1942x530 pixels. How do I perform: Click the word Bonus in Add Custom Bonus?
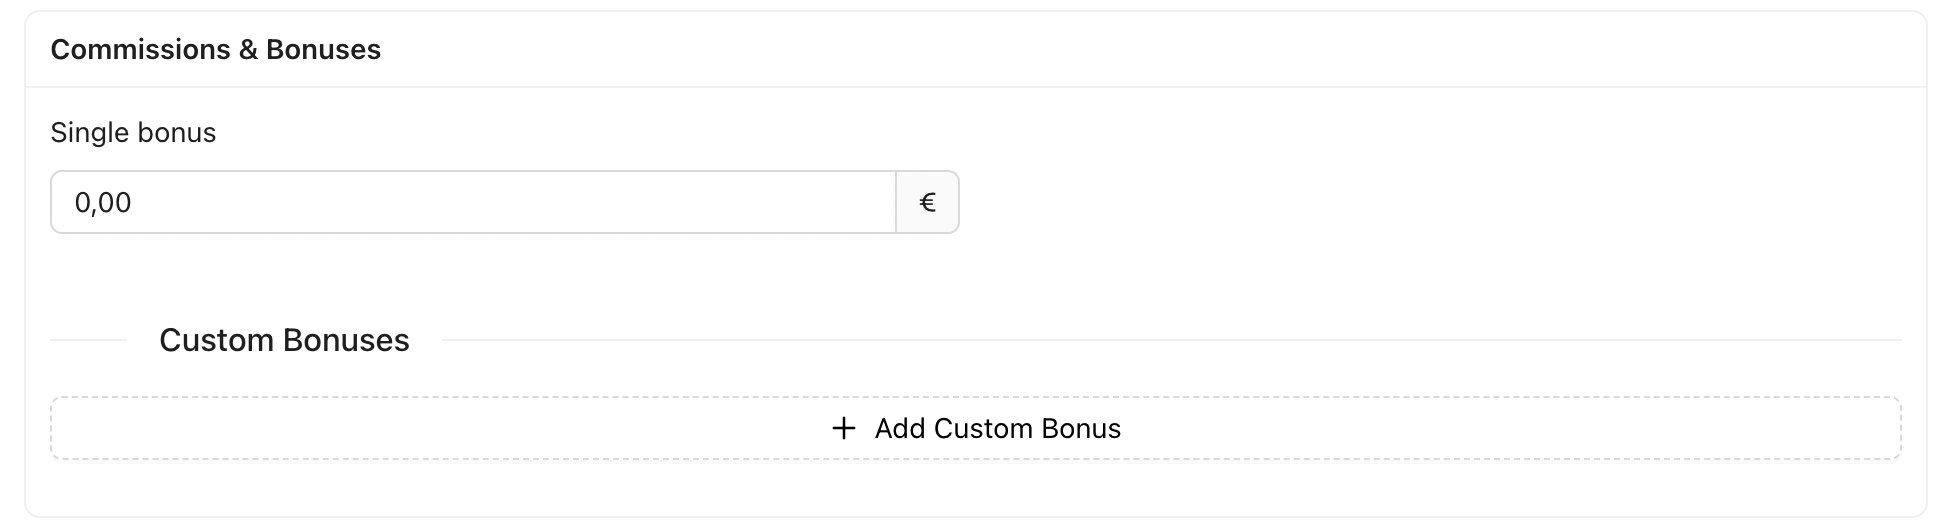(x=1081, y=429)
